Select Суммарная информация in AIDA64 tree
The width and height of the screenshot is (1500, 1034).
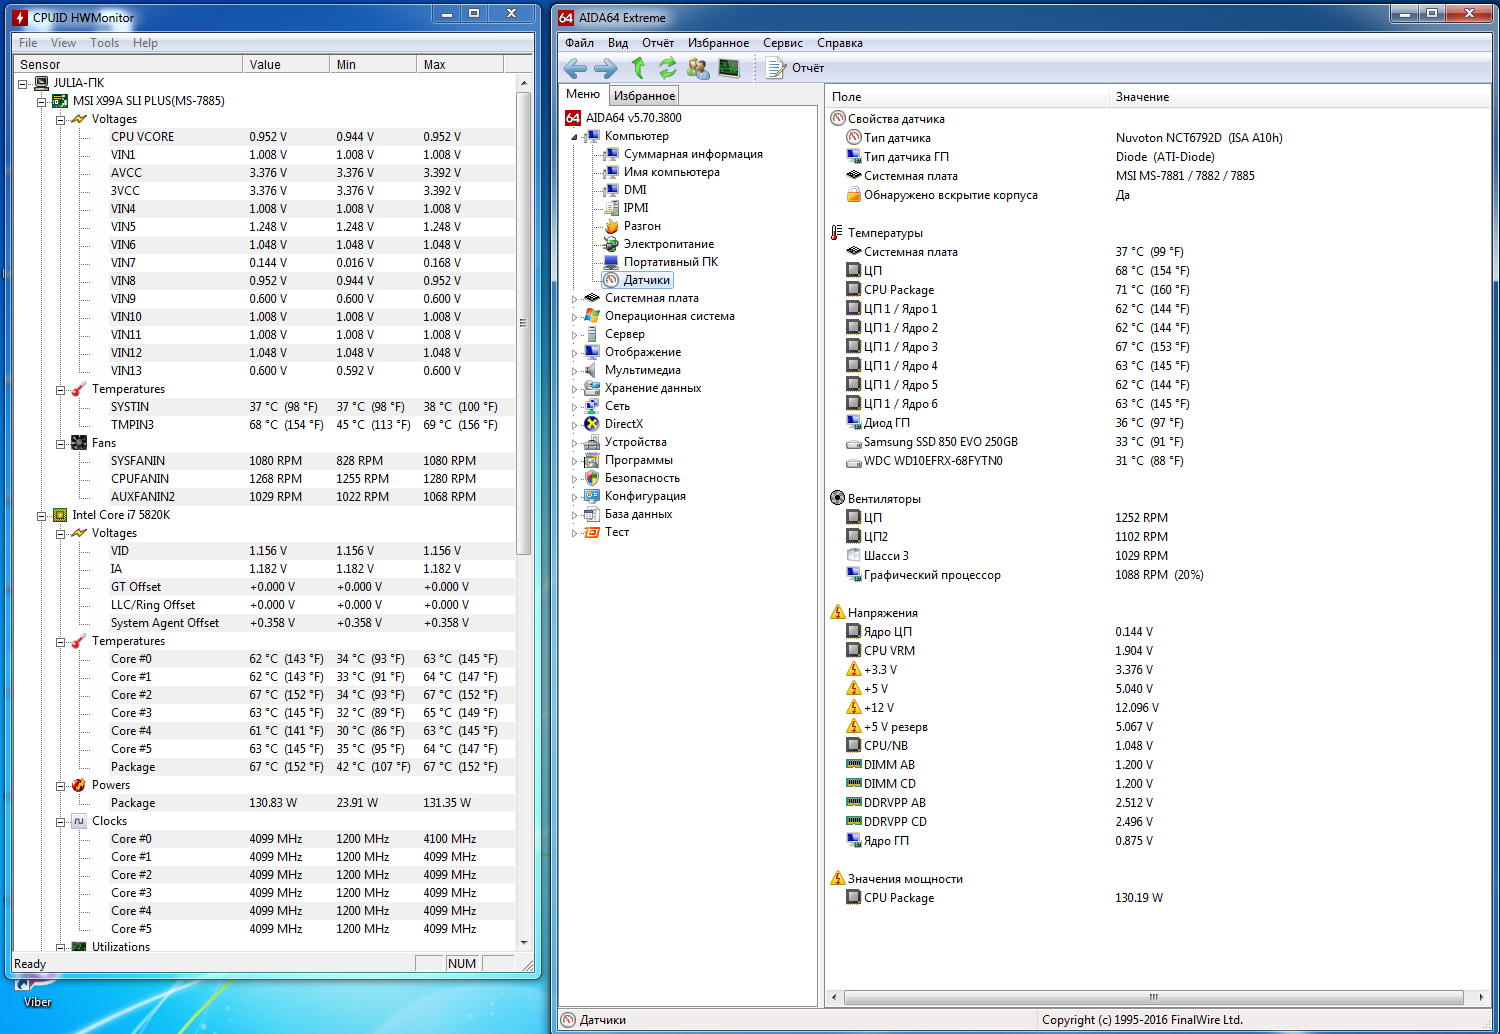[x=693, y=154]
